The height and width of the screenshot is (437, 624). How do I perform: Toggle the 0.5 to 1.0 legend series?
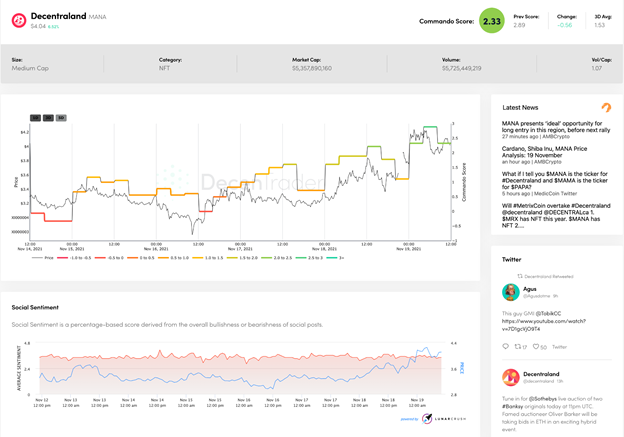pos(173,258)
